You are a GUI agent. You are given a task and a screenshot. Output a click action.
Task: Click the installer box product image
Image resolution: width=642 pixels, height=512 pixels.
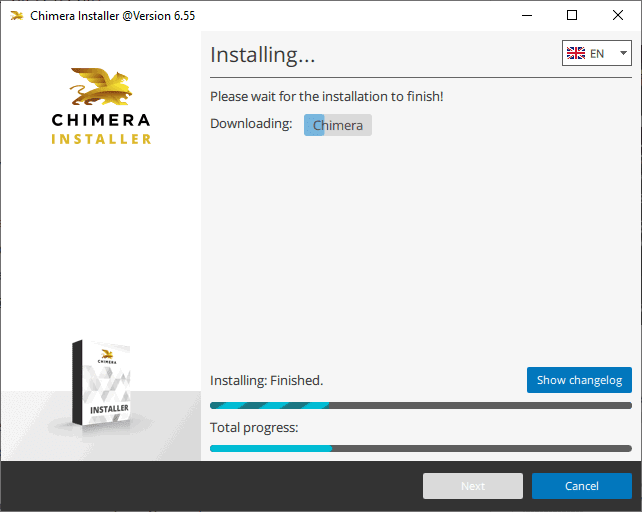[101, 383]
